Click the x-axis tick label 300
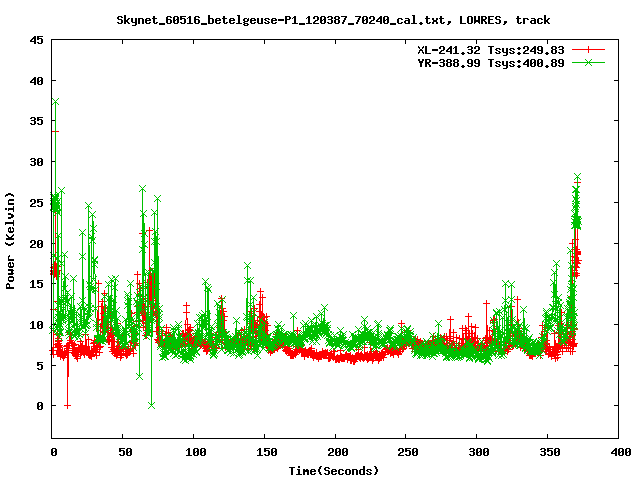The width and height of the screenshot is (640, 480). [x=479, y=452]
